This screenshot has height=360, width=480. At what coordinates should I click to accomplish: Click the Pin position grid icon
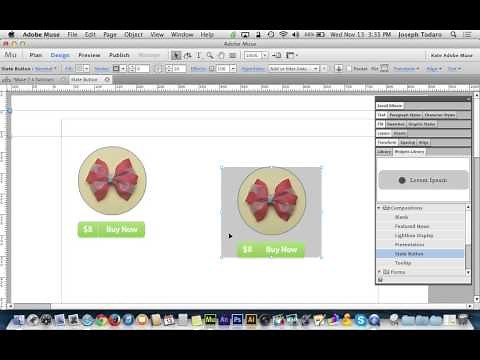[384, 68]
